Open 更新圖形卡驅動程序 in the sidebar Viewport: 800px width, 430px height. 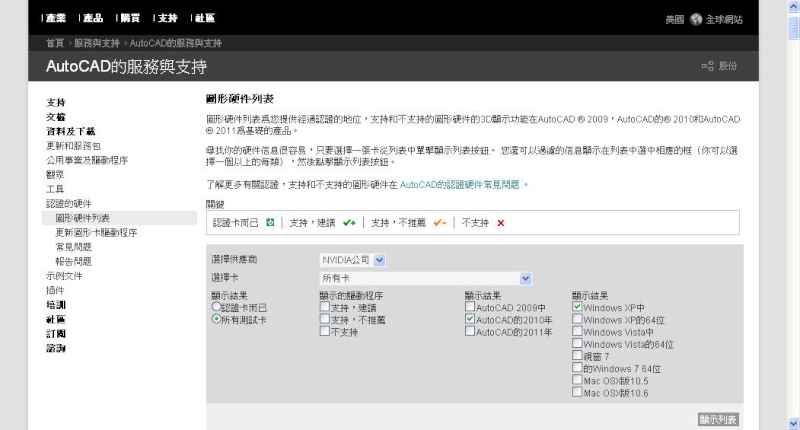click(x=96, y=233)
